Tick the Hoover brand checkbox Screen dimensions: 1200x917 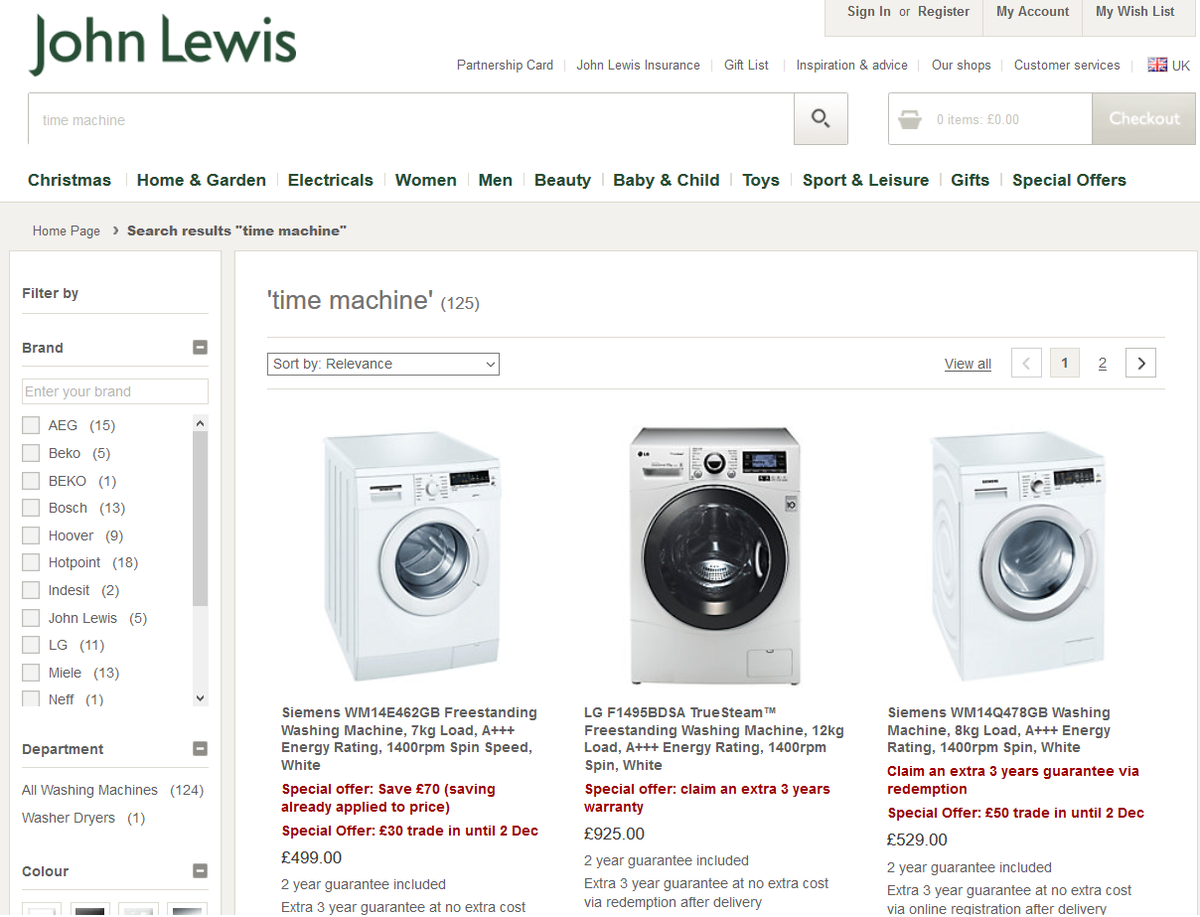pyautogui.click(x=31, y=536)
